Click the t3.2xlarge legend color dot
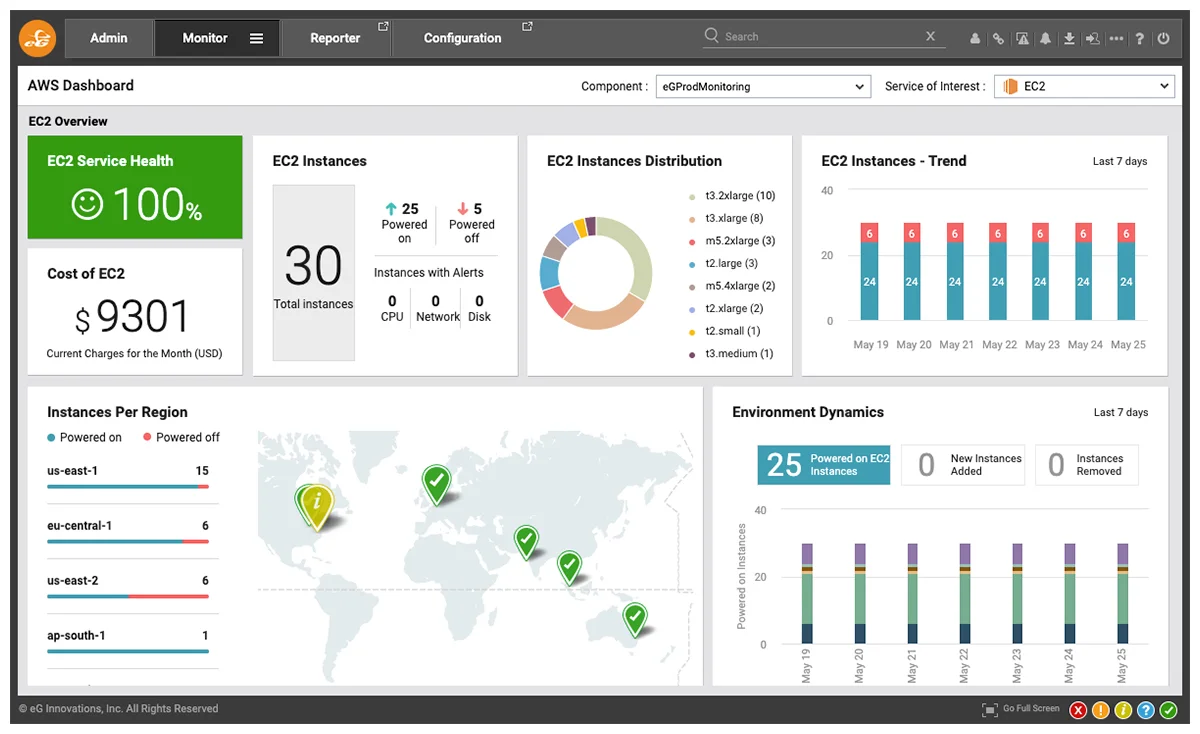This screenshot has height=734, width=1200. click(692, 196)
